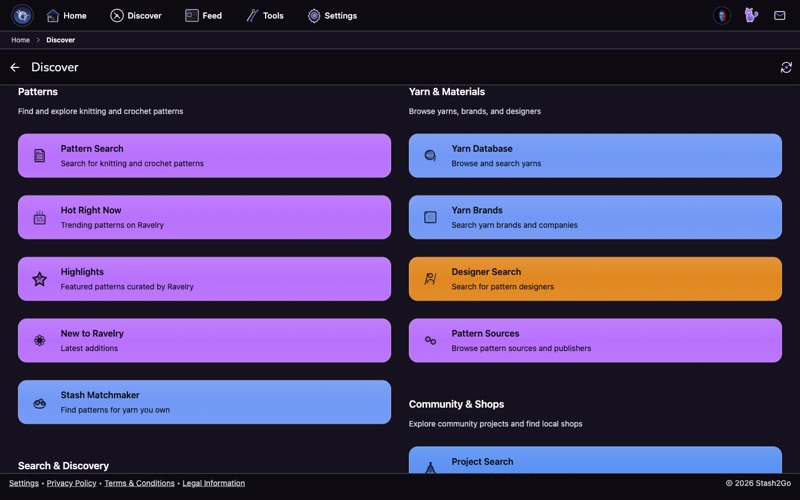Click the Pattern Search document icon

click(x=39, y=156)
